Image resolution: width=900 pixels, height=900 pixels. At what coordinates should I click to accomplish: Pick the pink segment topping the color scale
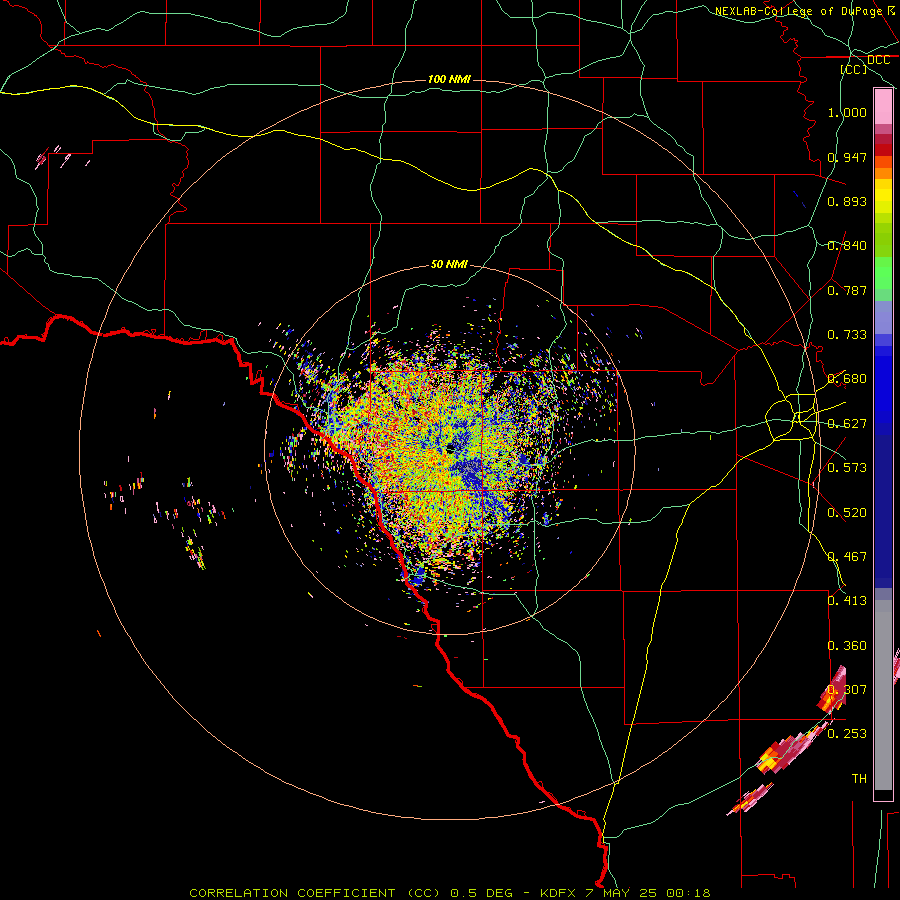pos(883,107)
